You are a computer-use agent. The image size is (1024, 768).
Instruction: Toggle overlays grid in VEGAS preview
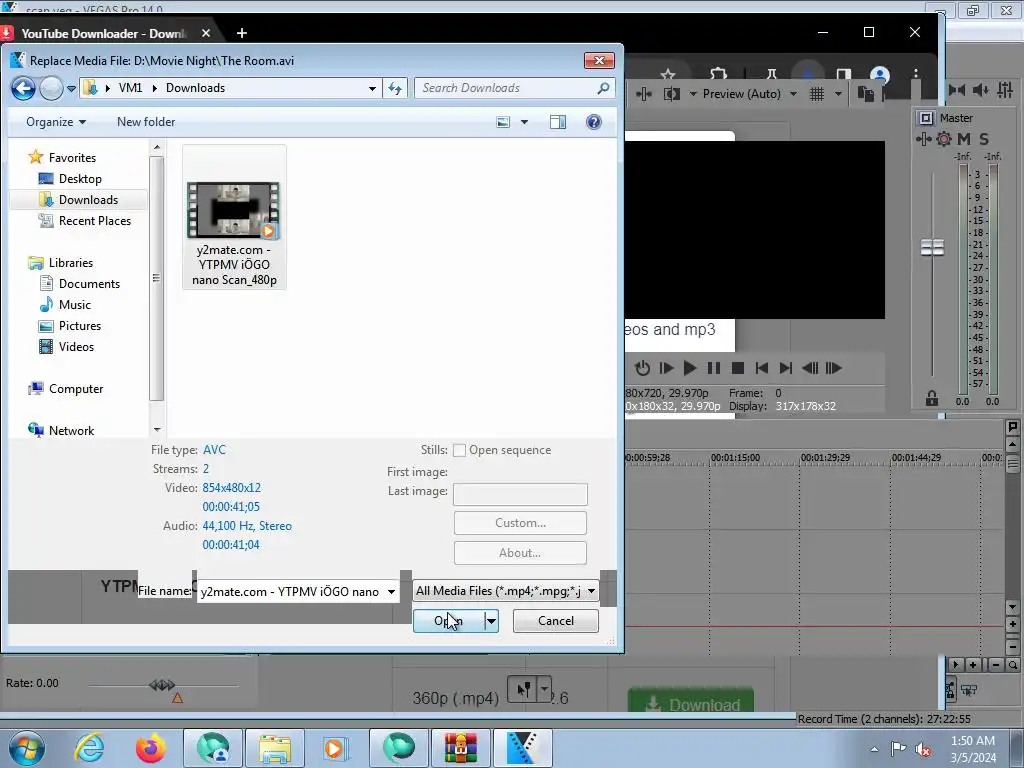(817, 94)
